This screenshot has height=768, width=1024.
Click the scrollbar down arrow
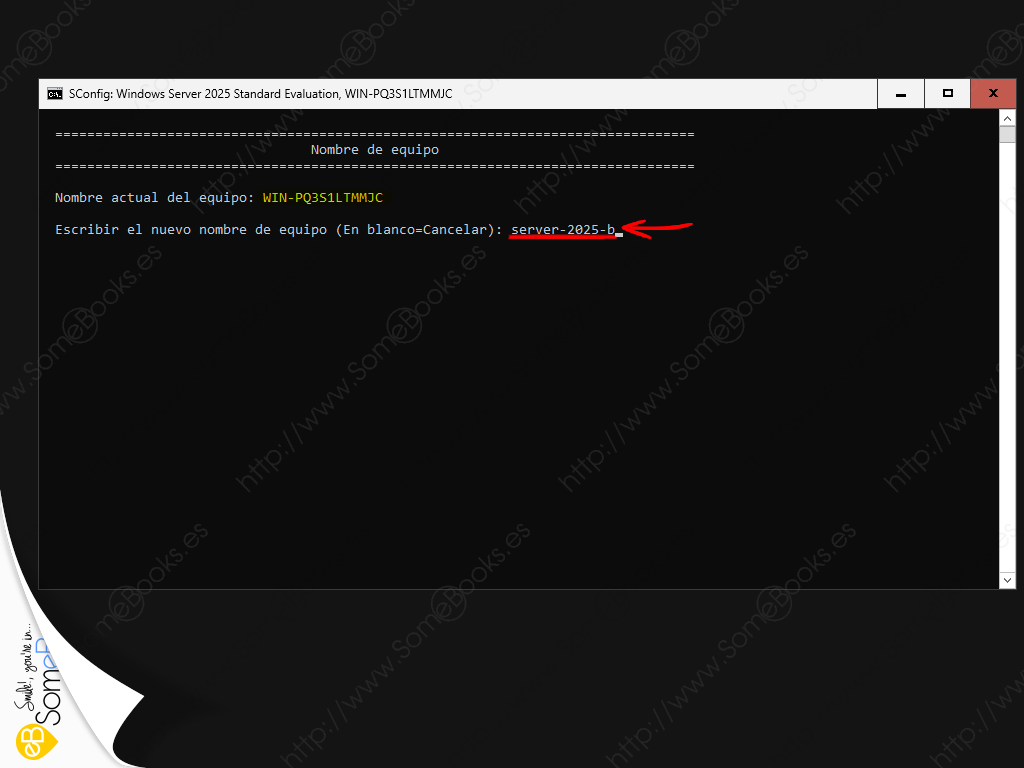coord(1008,580)
